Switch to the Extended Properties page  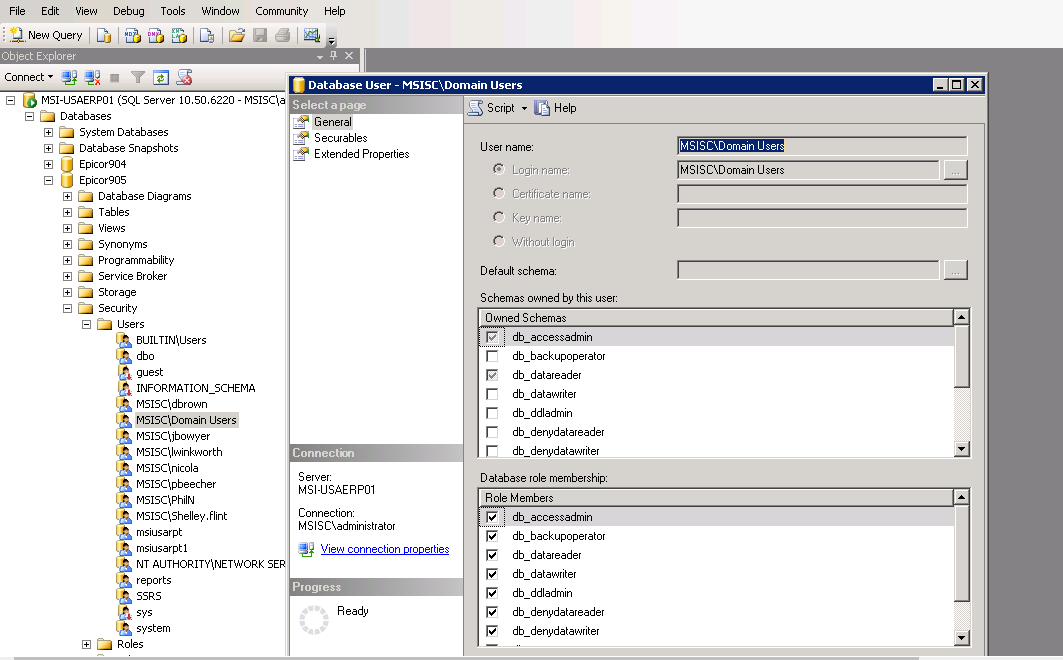[x=361, y=154]
